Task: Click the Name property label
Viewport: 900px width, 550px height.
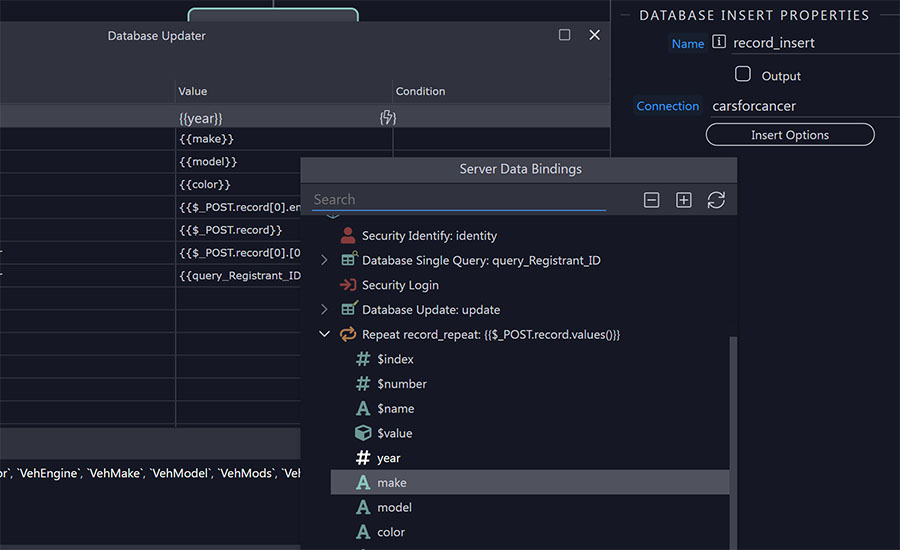Action: click(x=688, y=44)
